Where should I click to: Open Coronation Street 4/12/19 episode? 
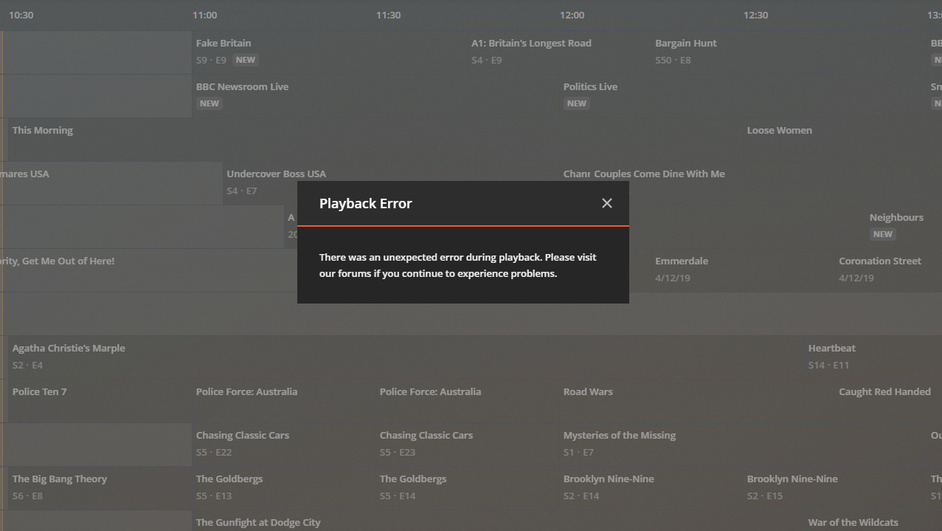889,270
